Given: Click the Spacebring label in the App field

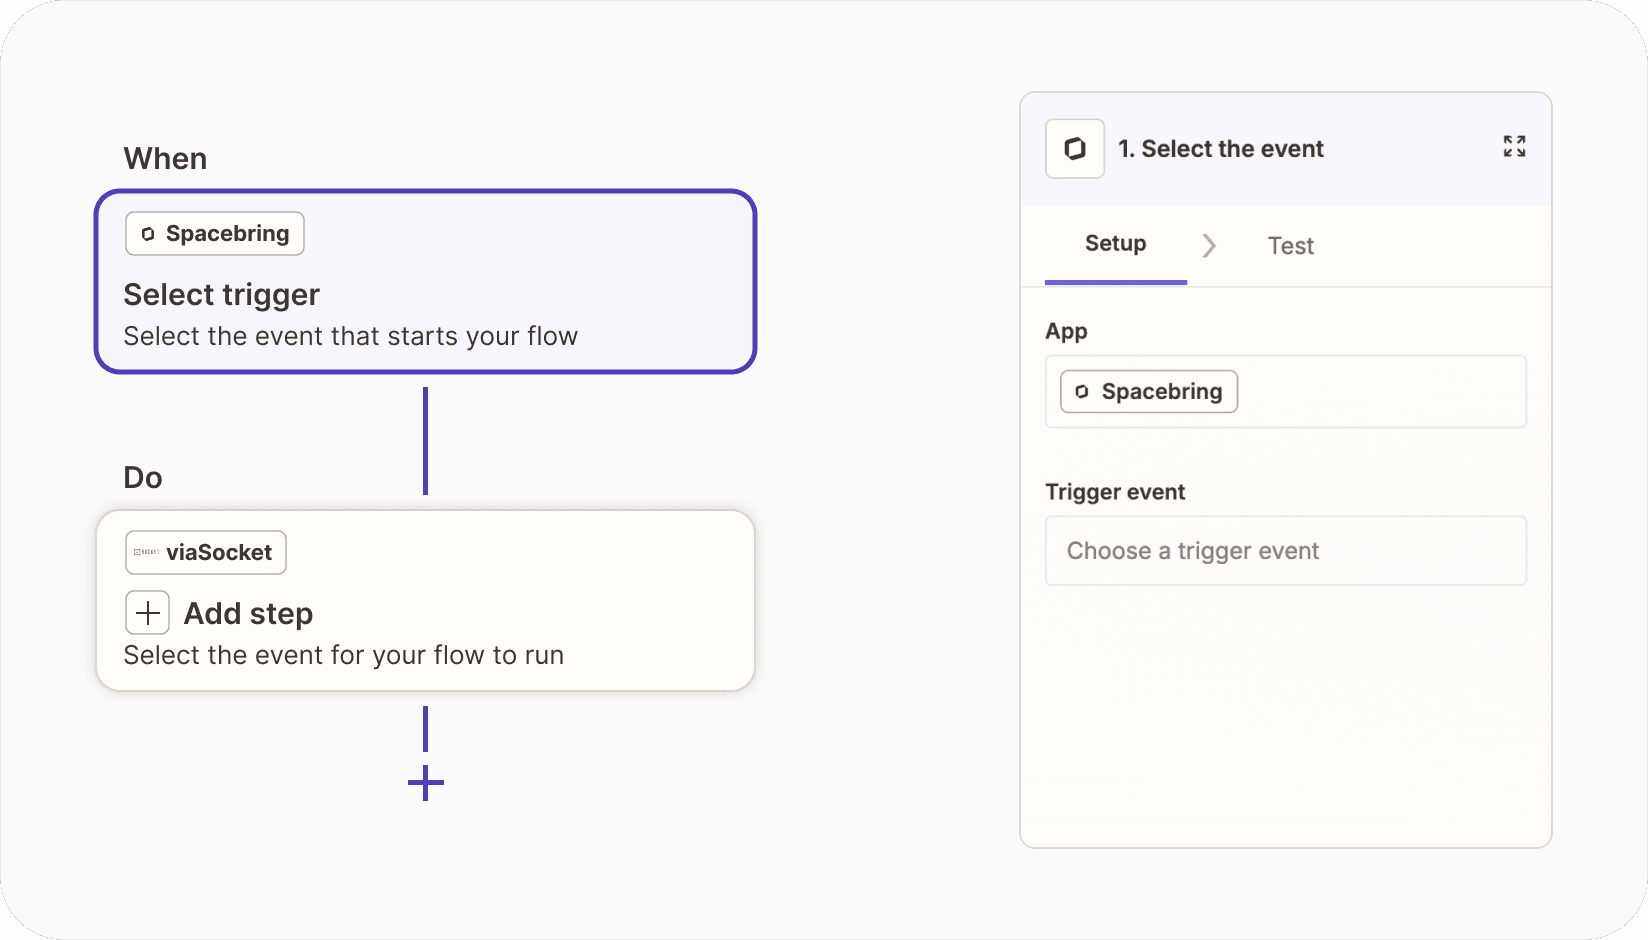Looking at the screenshot, I should coord(1162,392).
